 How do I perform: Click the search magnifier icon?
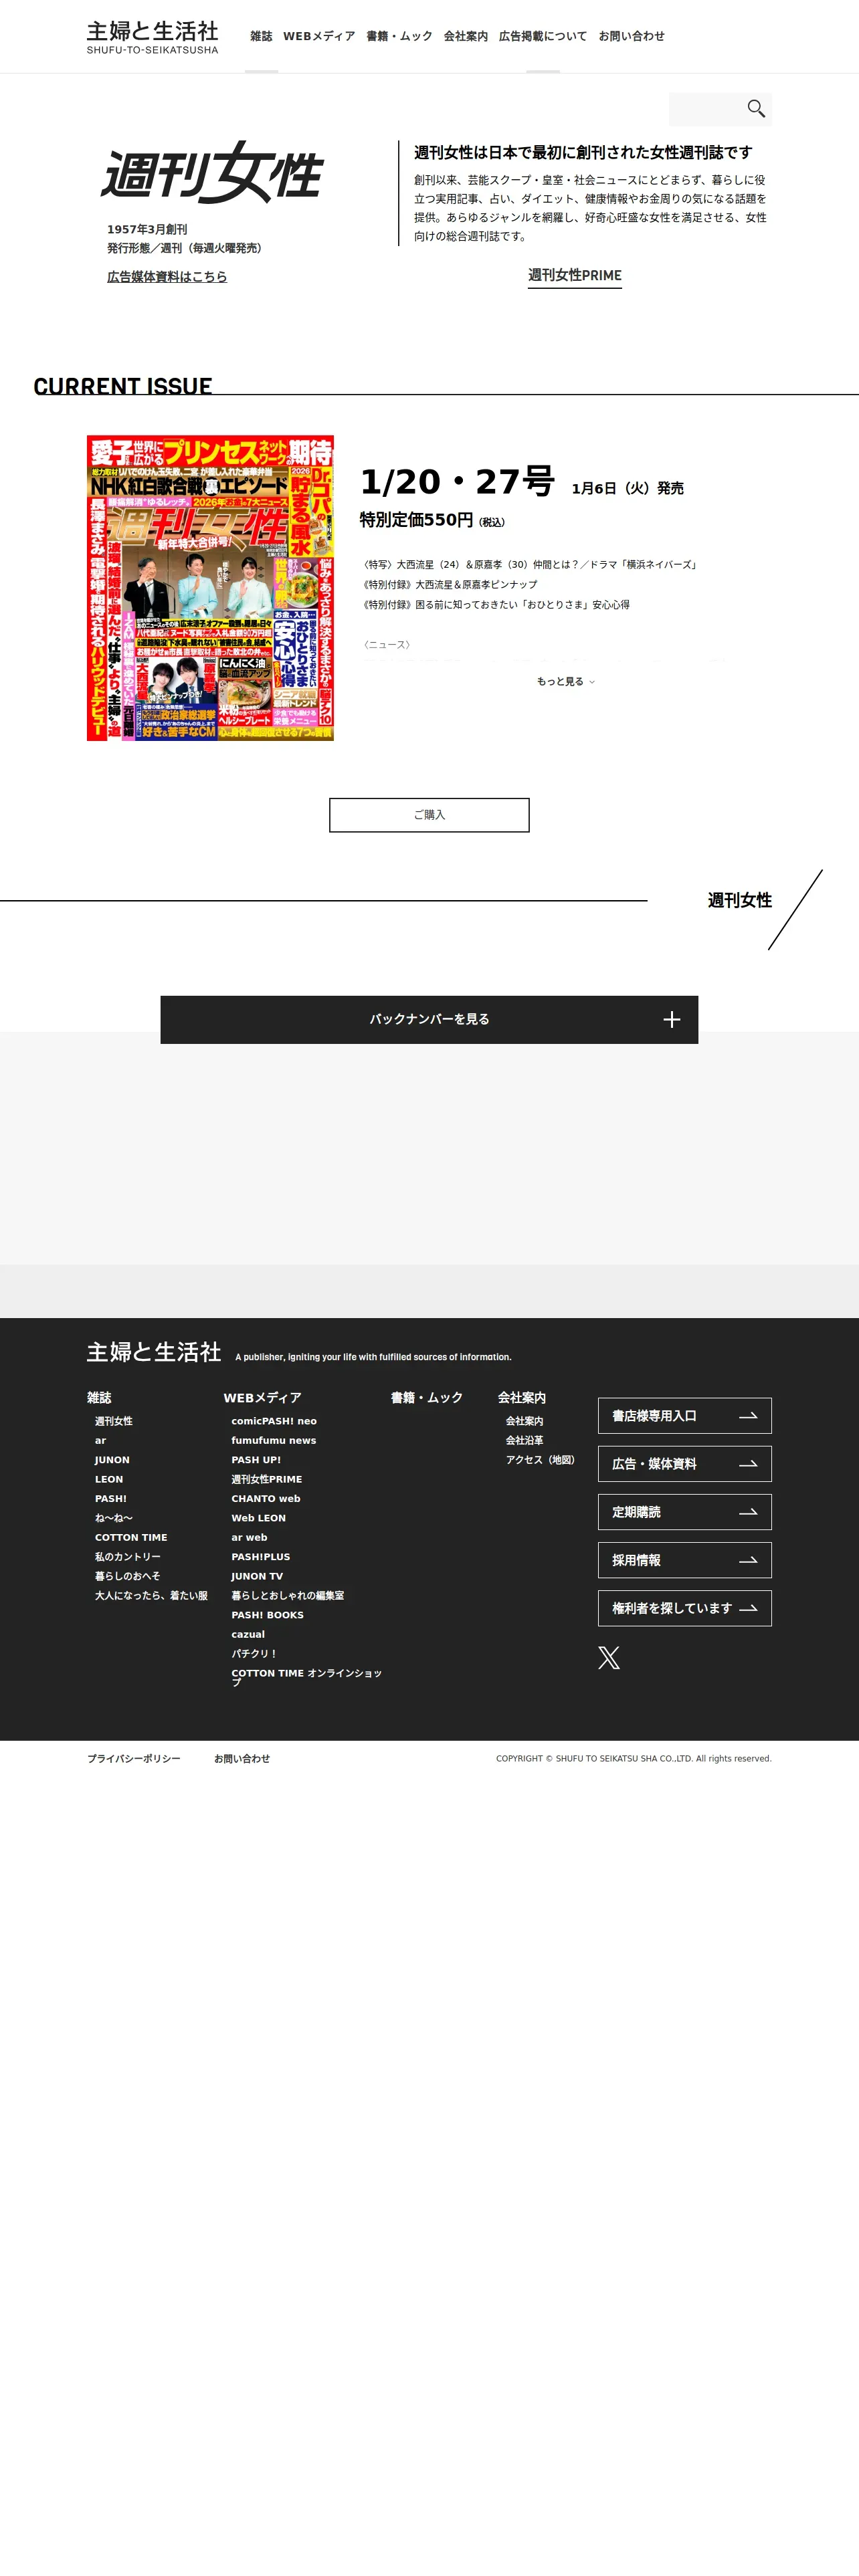click(x=756, y=109)
